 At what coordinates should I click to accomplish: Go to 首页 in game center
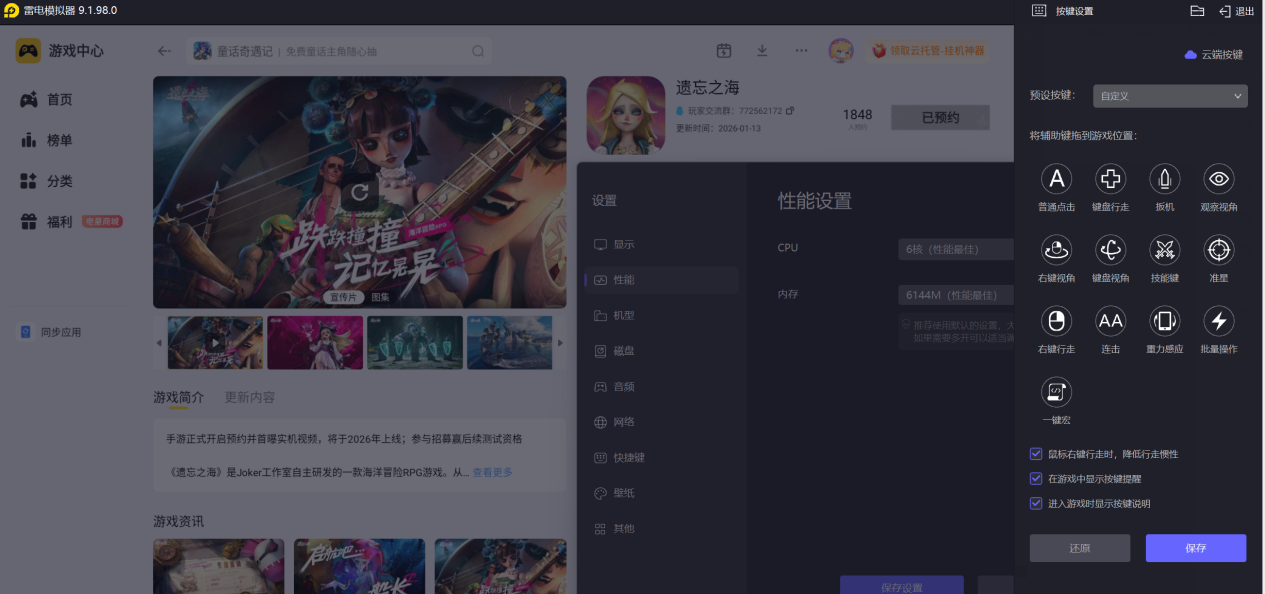(x=47, y=100)
